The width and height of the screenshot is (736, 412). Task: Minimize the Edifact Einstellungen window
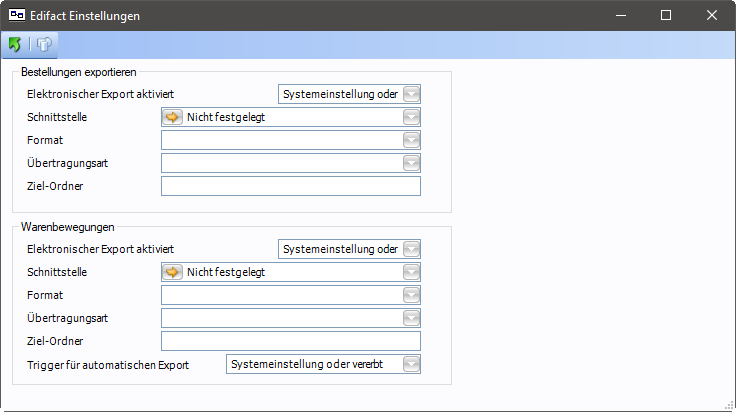pyautogui.click(x=620, y=16)
